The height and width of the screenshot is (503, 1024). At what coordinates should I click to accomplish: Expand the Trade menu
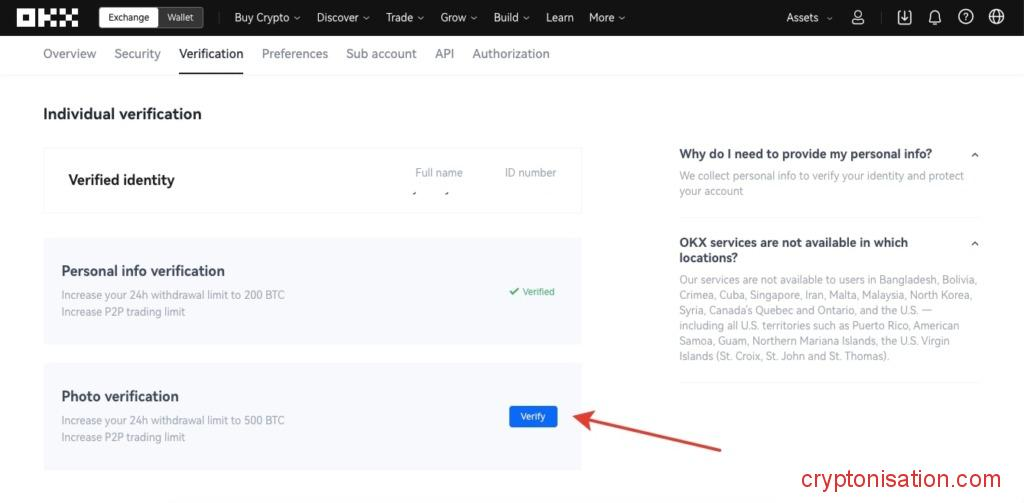[x=404, y=17]
